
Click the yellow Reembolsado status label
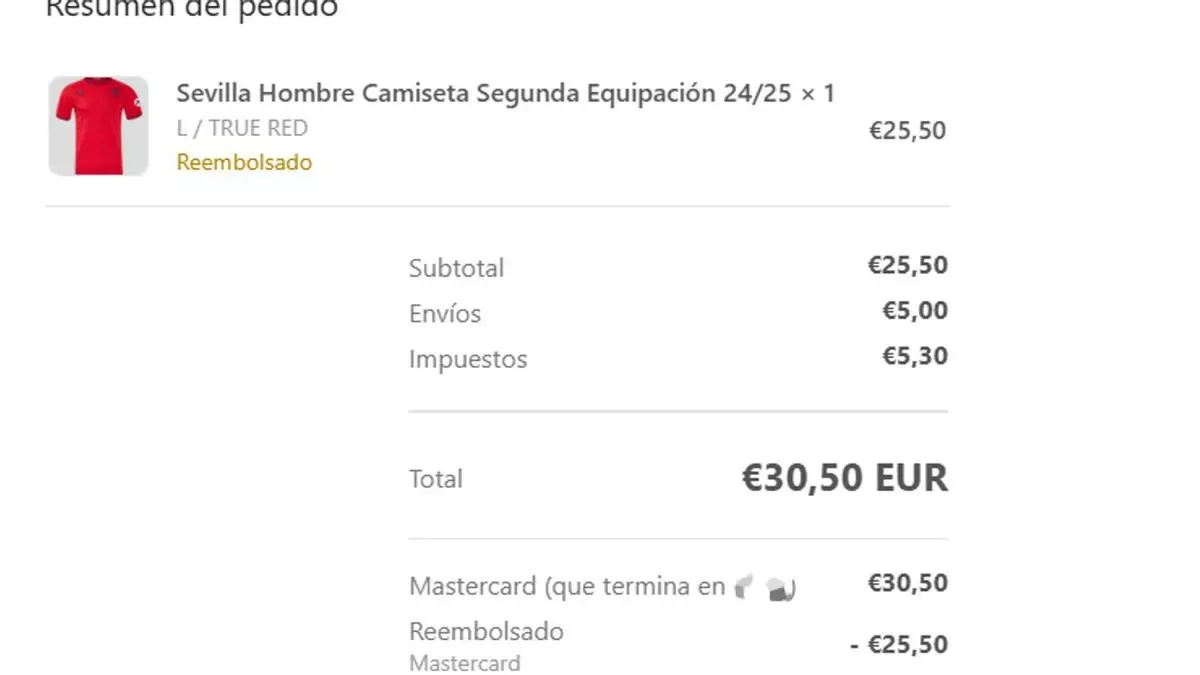click(244, 162)
